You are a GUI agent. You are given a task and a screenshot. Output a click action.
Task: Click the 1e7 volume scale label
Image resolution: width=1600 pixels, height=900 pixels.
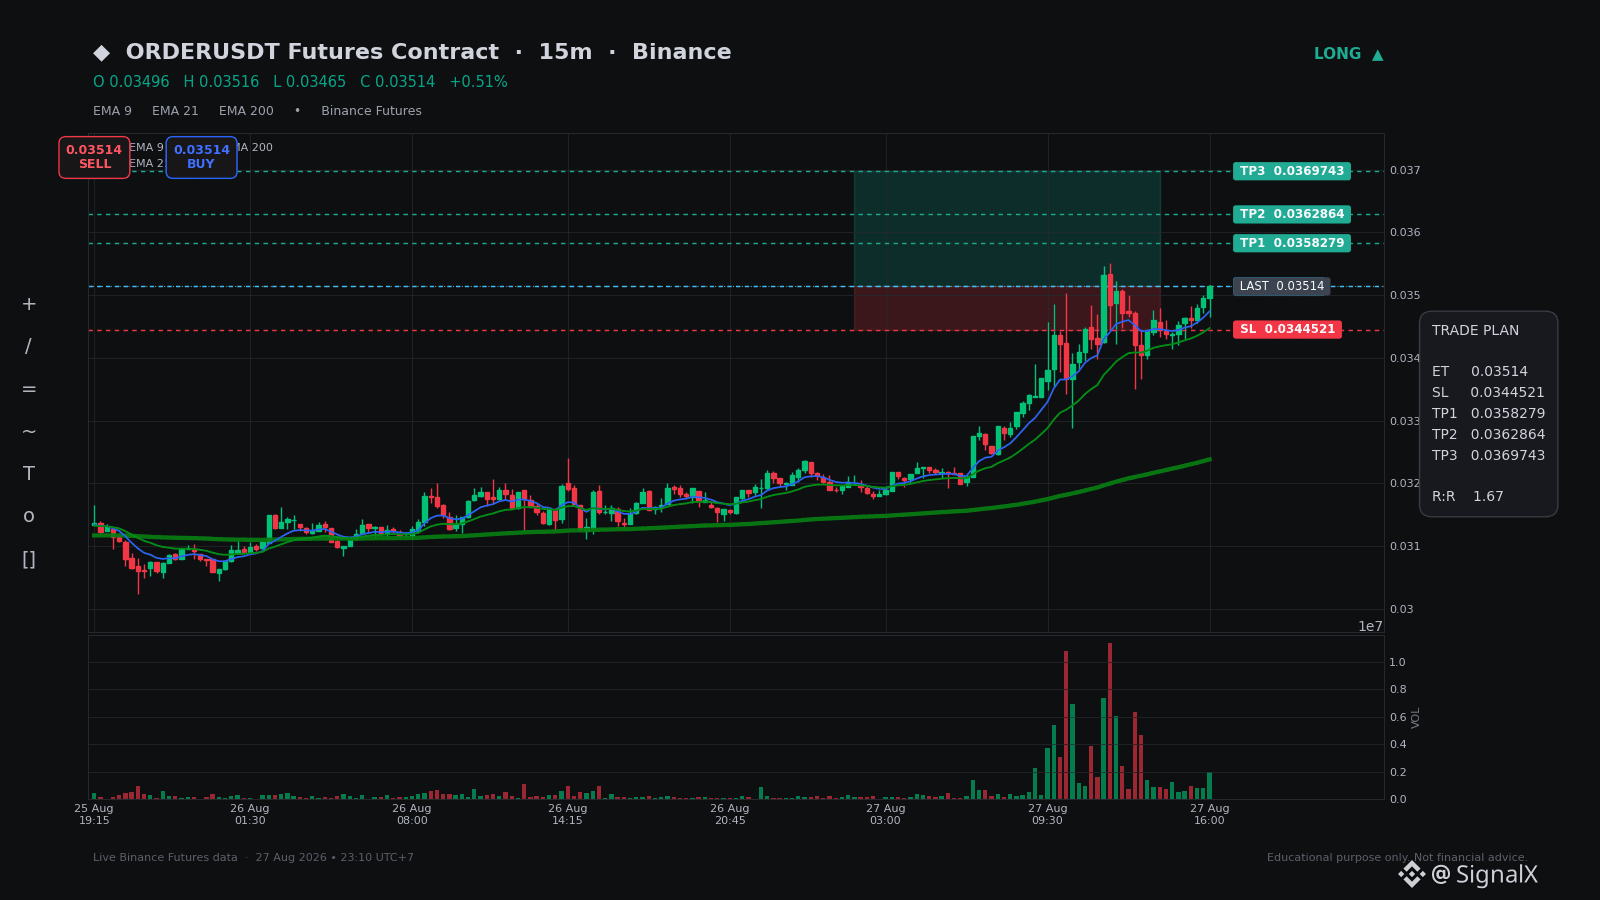coord(1370,627)
